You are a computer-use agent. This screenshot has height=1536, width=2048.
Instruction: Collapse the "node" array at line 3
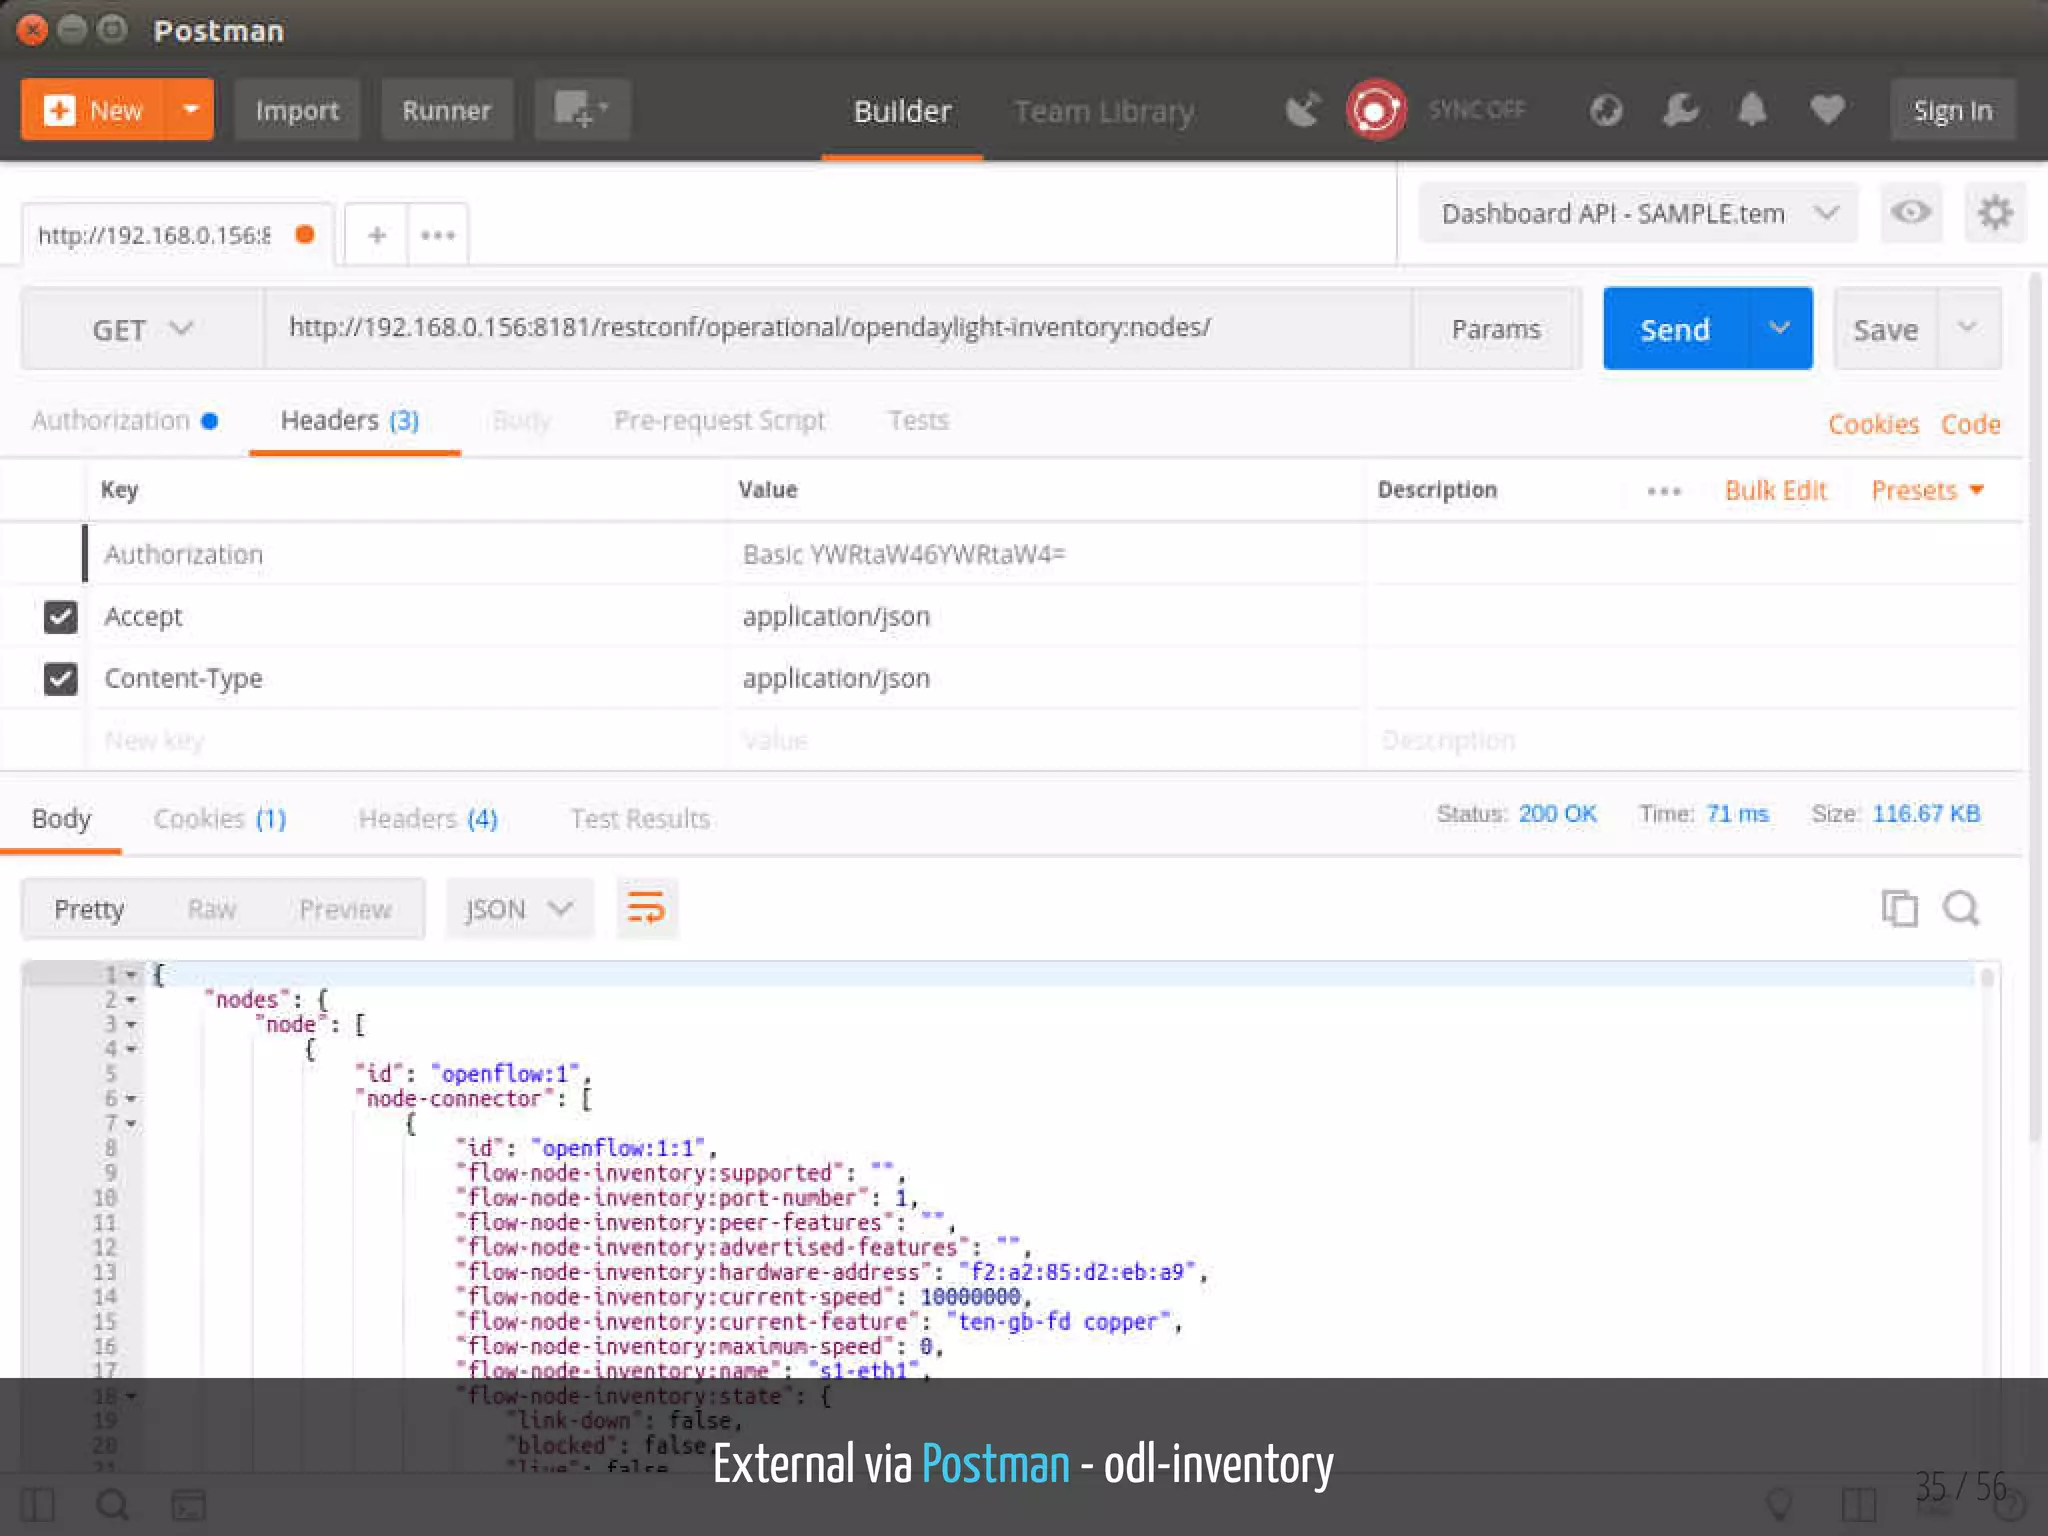point(131,1024)
